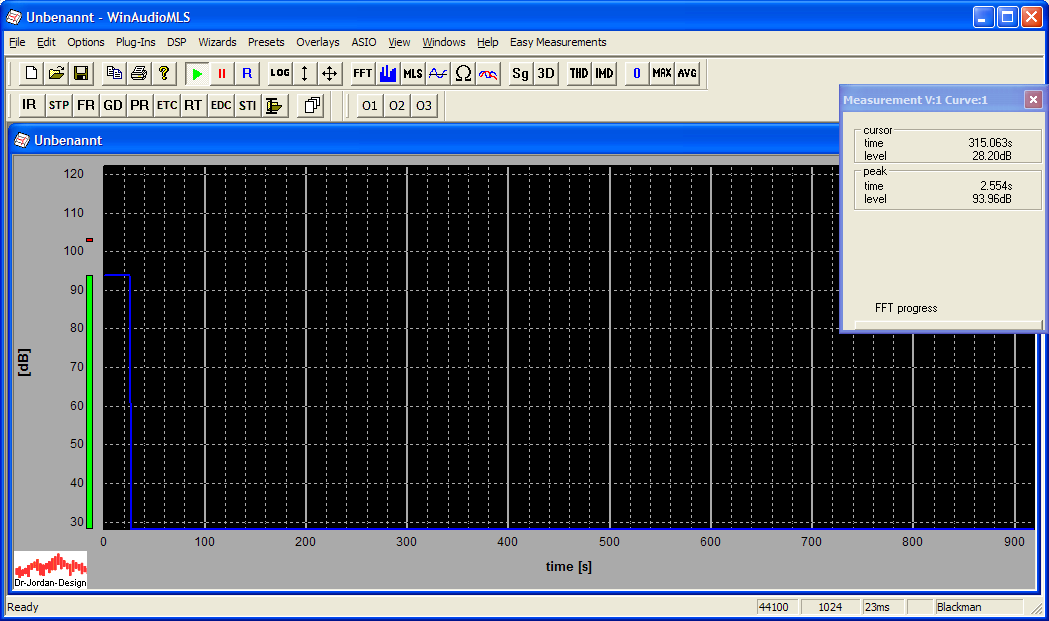
Task: Toggle the LOG axis scale button
Action: point(280,74)
